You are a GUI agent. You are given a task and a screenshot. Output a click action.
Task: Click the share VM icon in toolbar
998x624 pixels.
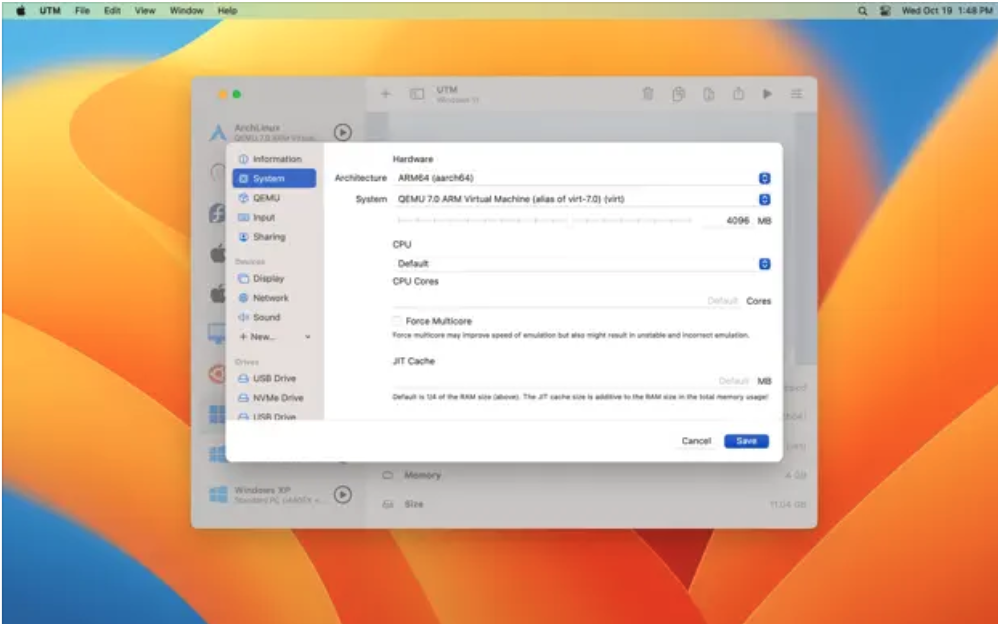pyautogui.click(x=738, y=94)
